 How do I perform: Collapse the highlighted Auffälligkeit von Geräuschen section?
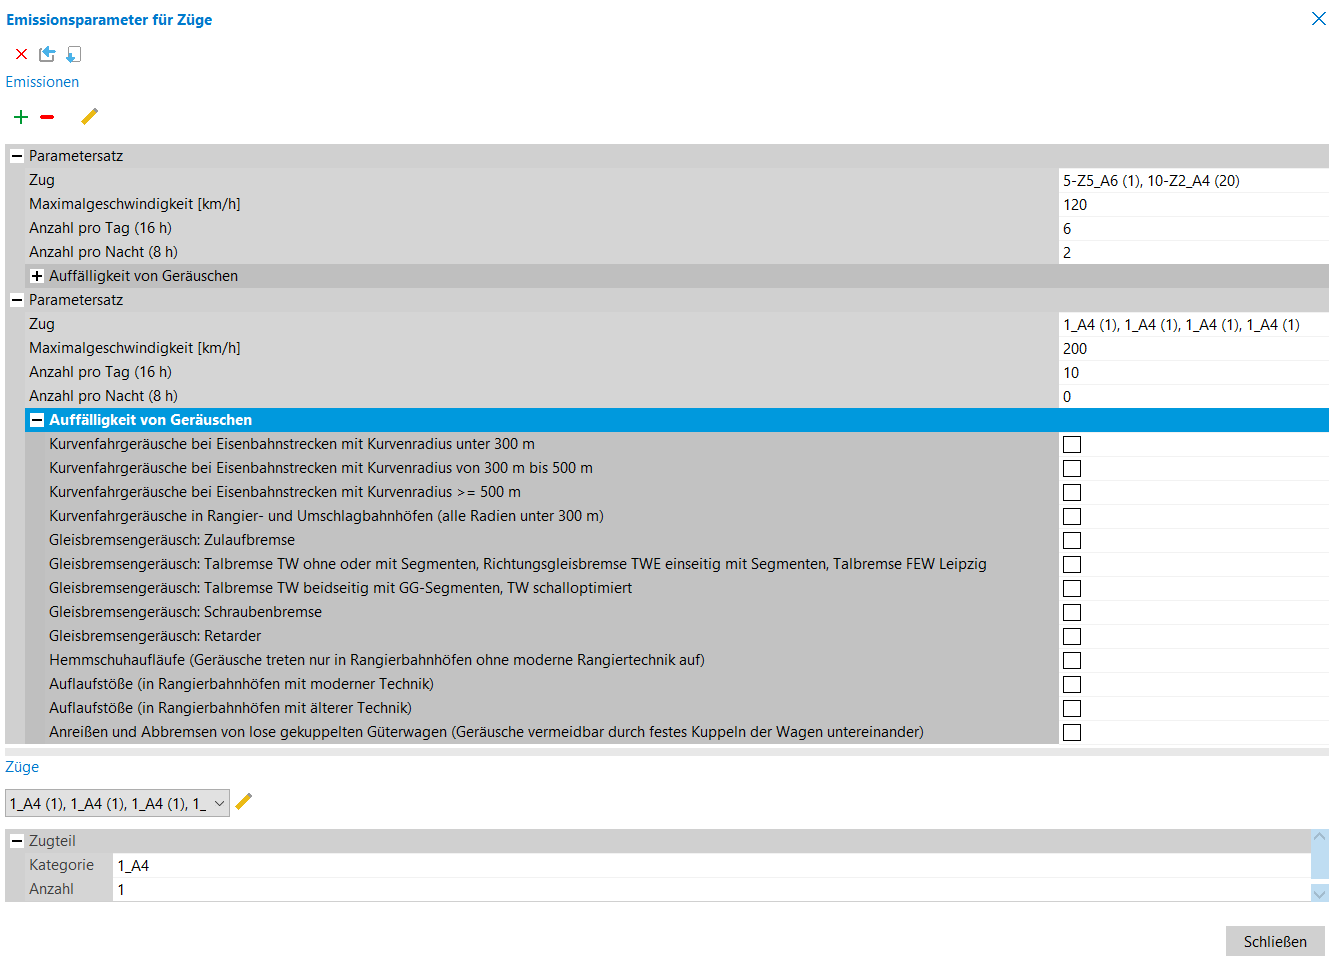click(37, 421)
